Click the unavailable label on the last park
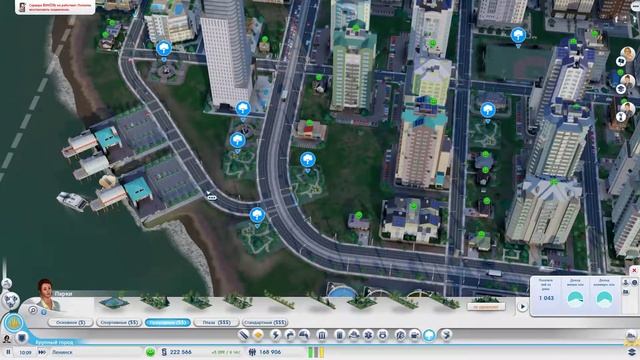The image size is (640, 360). pos(486,307)
